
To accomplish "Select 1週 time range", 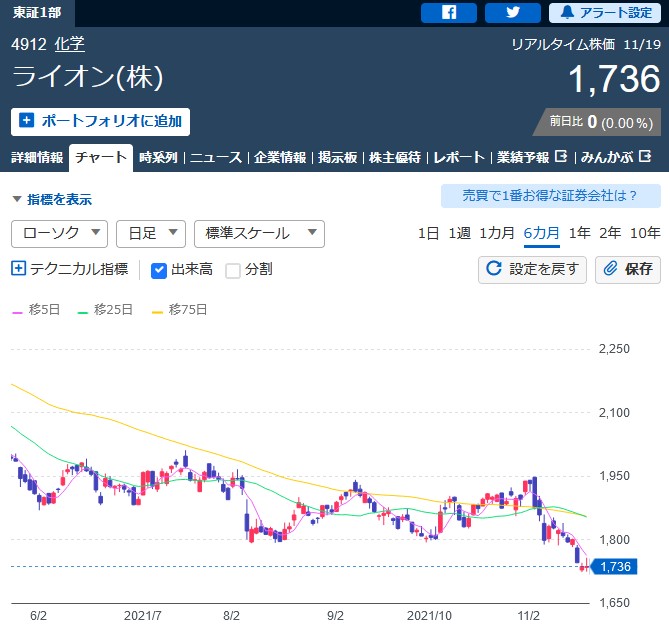I will 460,233.
